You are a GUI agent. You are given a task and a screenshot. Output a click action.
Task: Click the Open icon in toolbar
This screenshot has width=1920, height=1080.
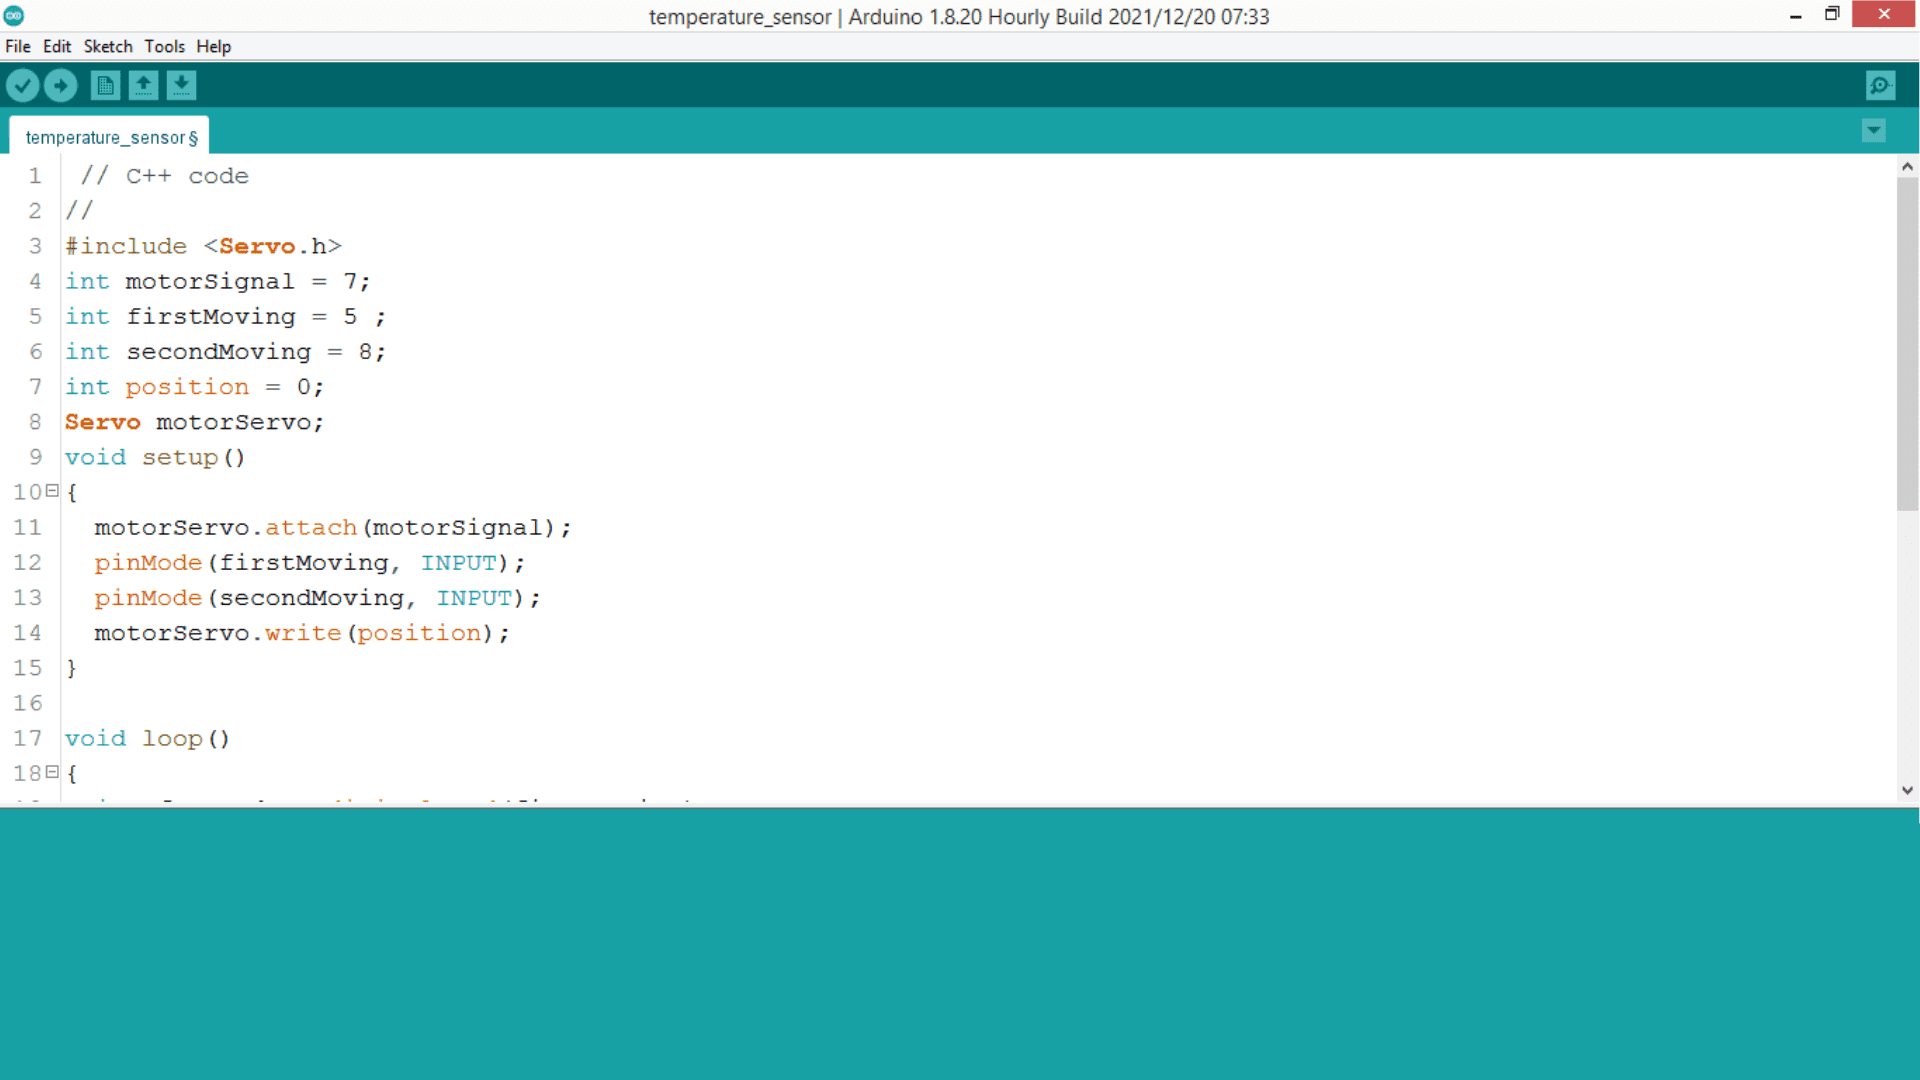click(x=142, y=86)
